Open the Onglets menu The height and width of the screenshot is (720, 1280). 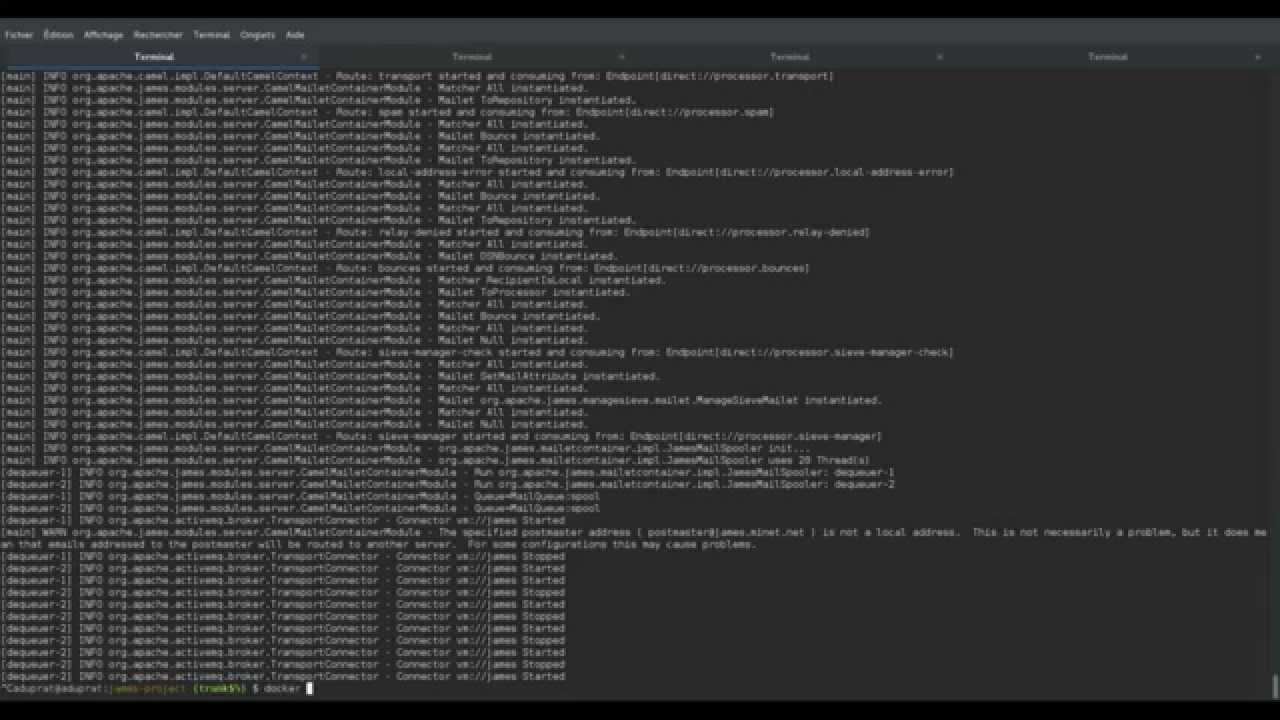click(x=257, y=35)
